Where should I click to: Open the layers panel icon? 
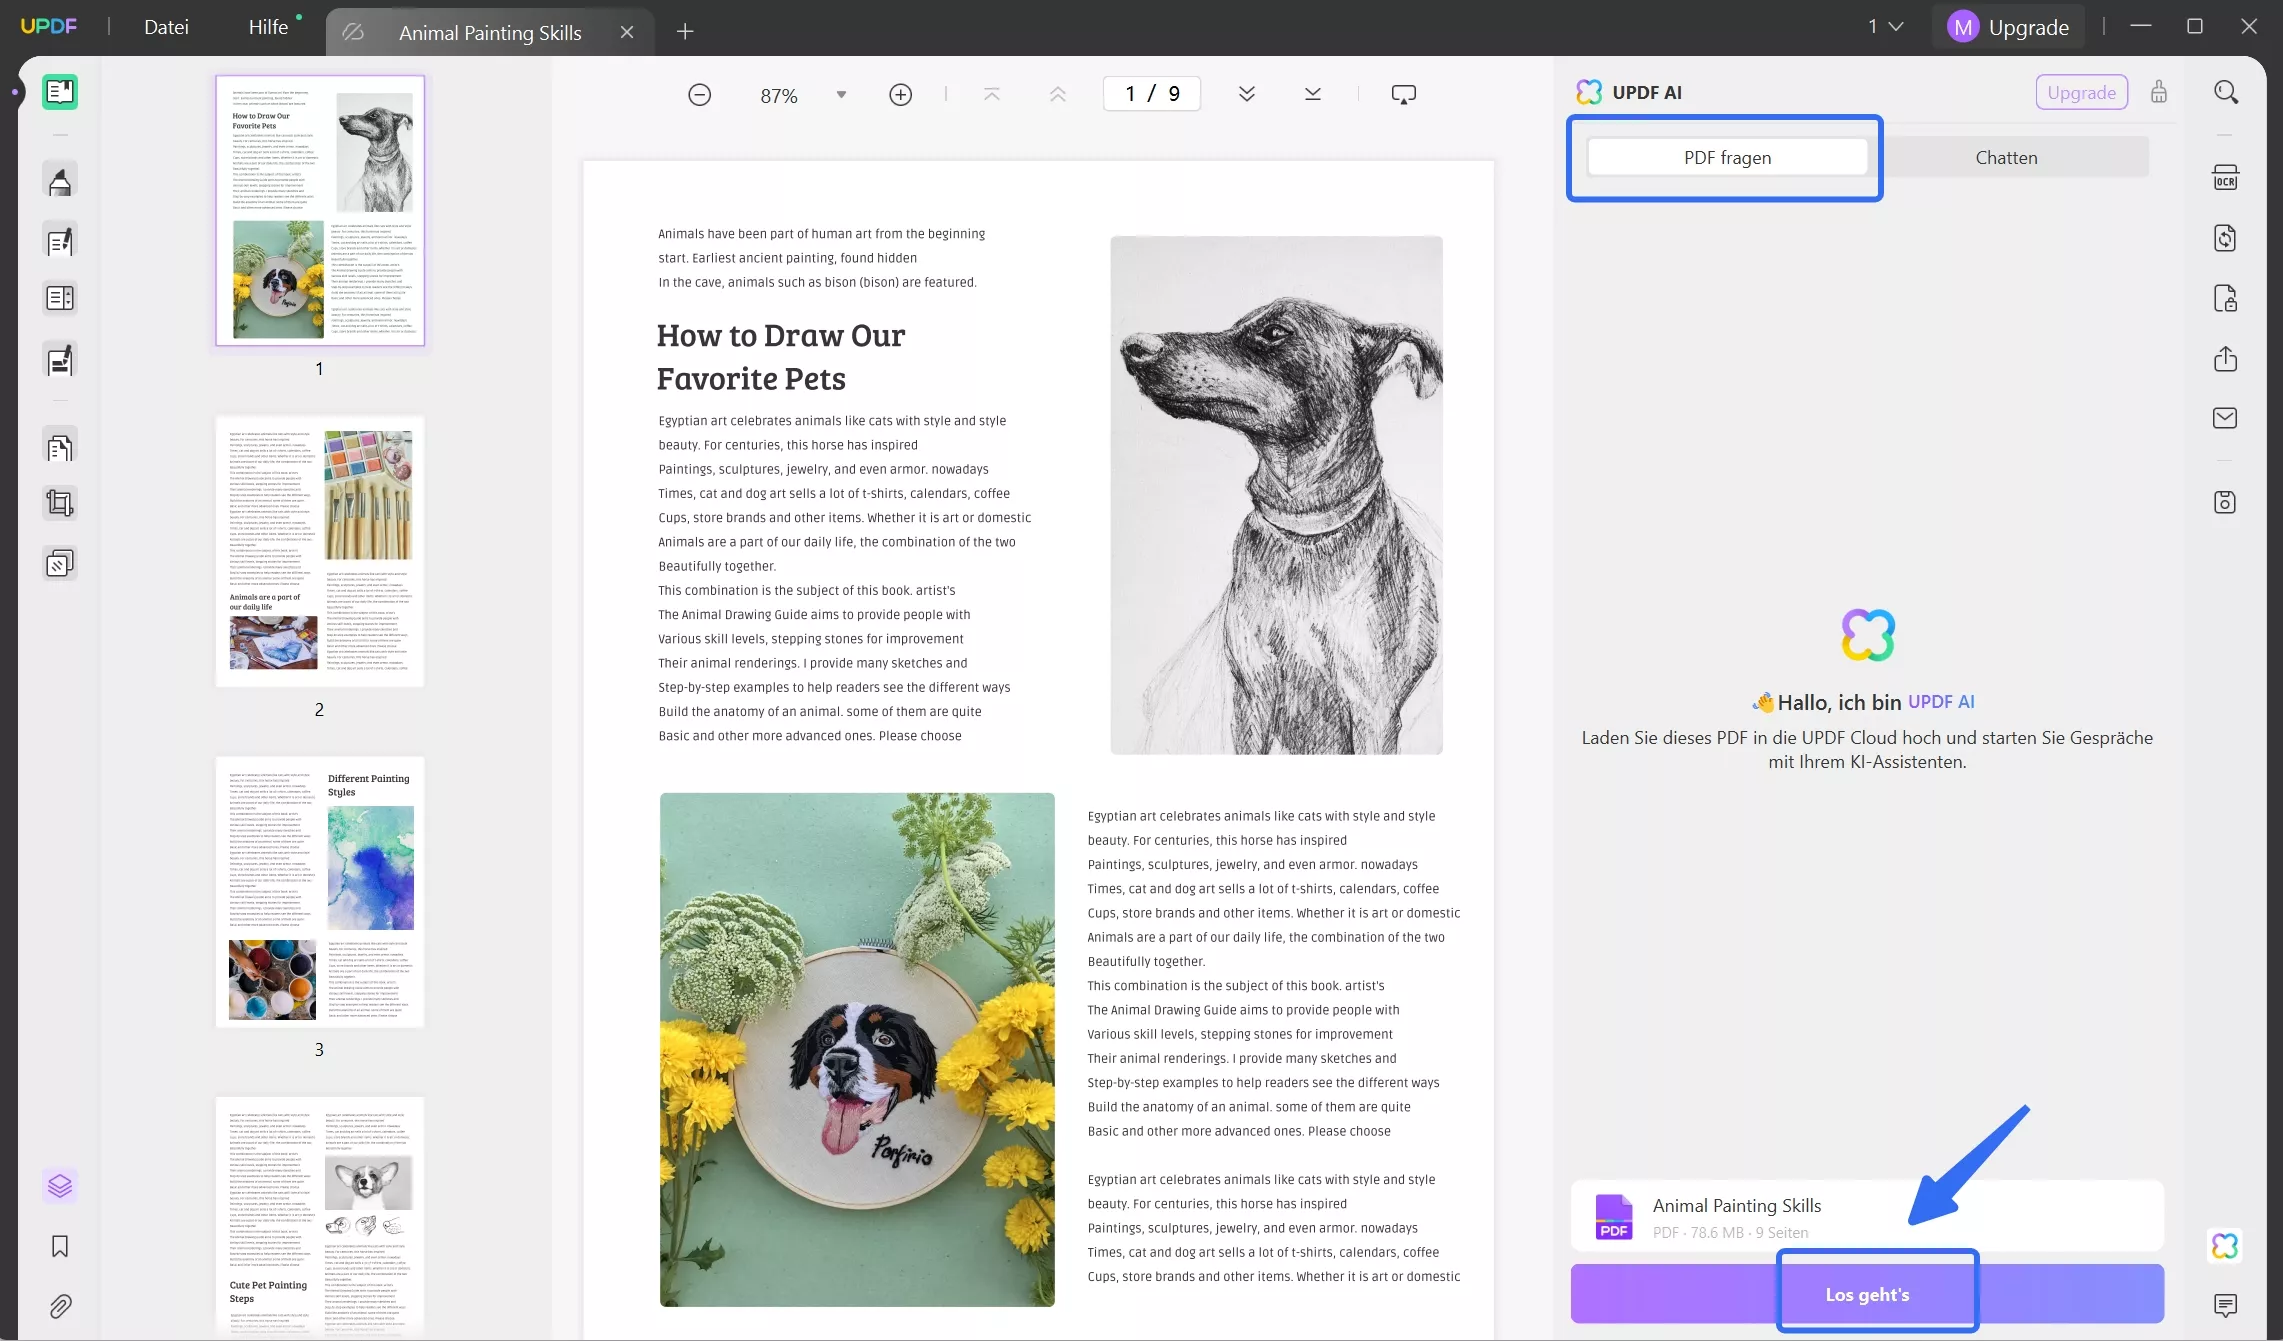click(x=60, y=1186)
